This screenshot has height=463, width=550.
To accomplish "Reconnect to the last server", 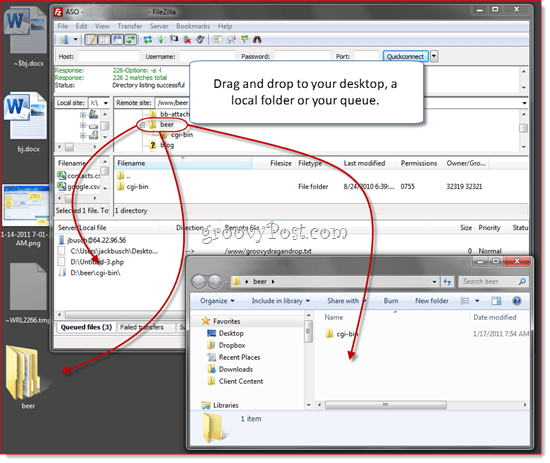I will tap(200, 40).
